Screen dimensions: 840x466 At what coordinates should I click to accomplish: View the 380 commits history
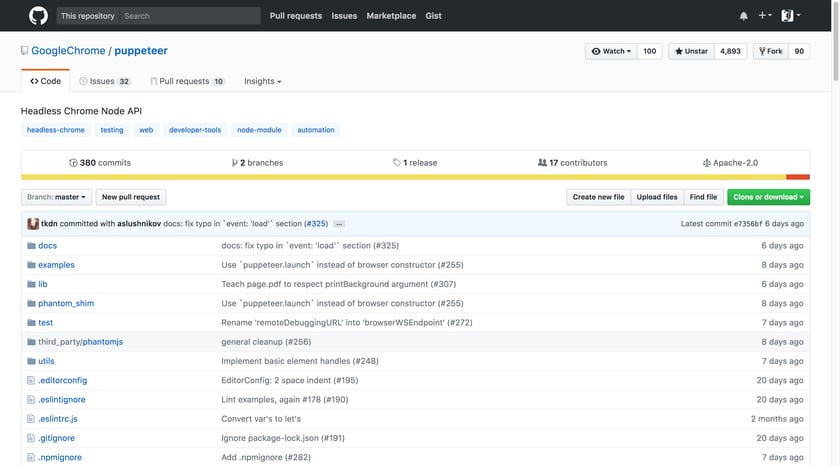click(x=100, y=163)
